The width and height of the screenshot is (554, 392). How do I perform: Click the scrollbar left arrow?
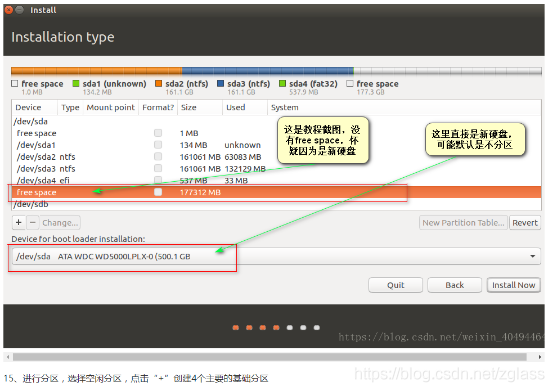(8, 357)
